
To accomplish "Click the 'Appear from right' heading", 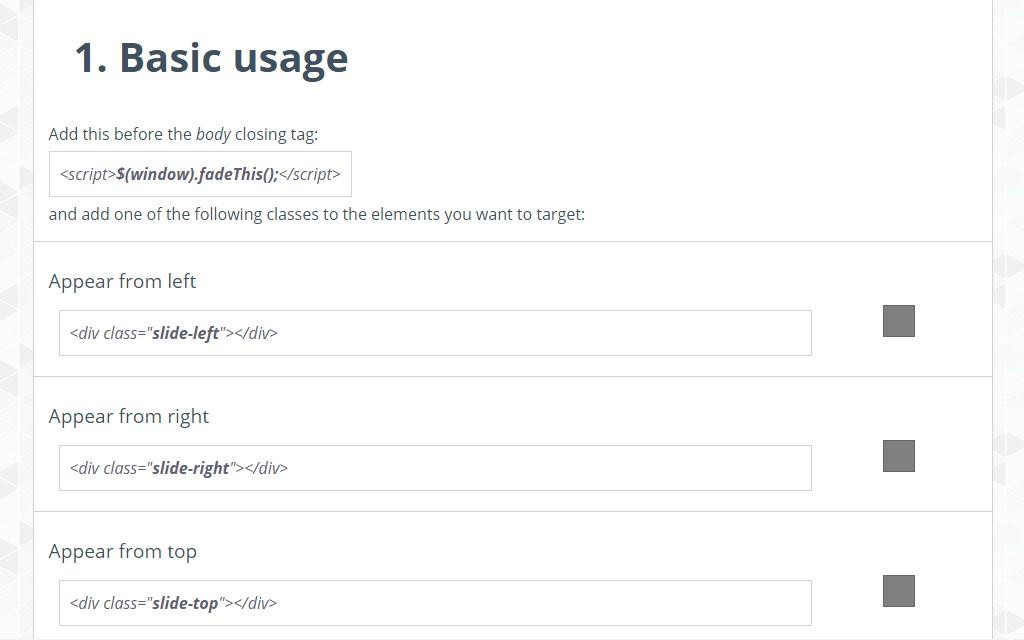I will click(129, 417).
